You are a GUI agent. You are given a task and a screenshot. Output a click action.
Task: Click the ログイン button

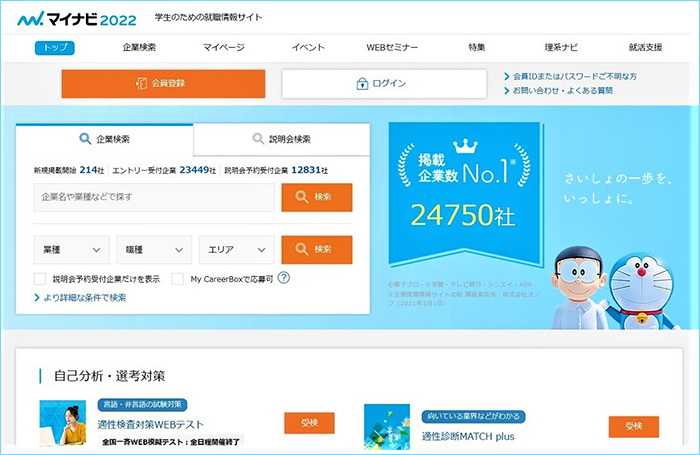click(x=384, y=83)
